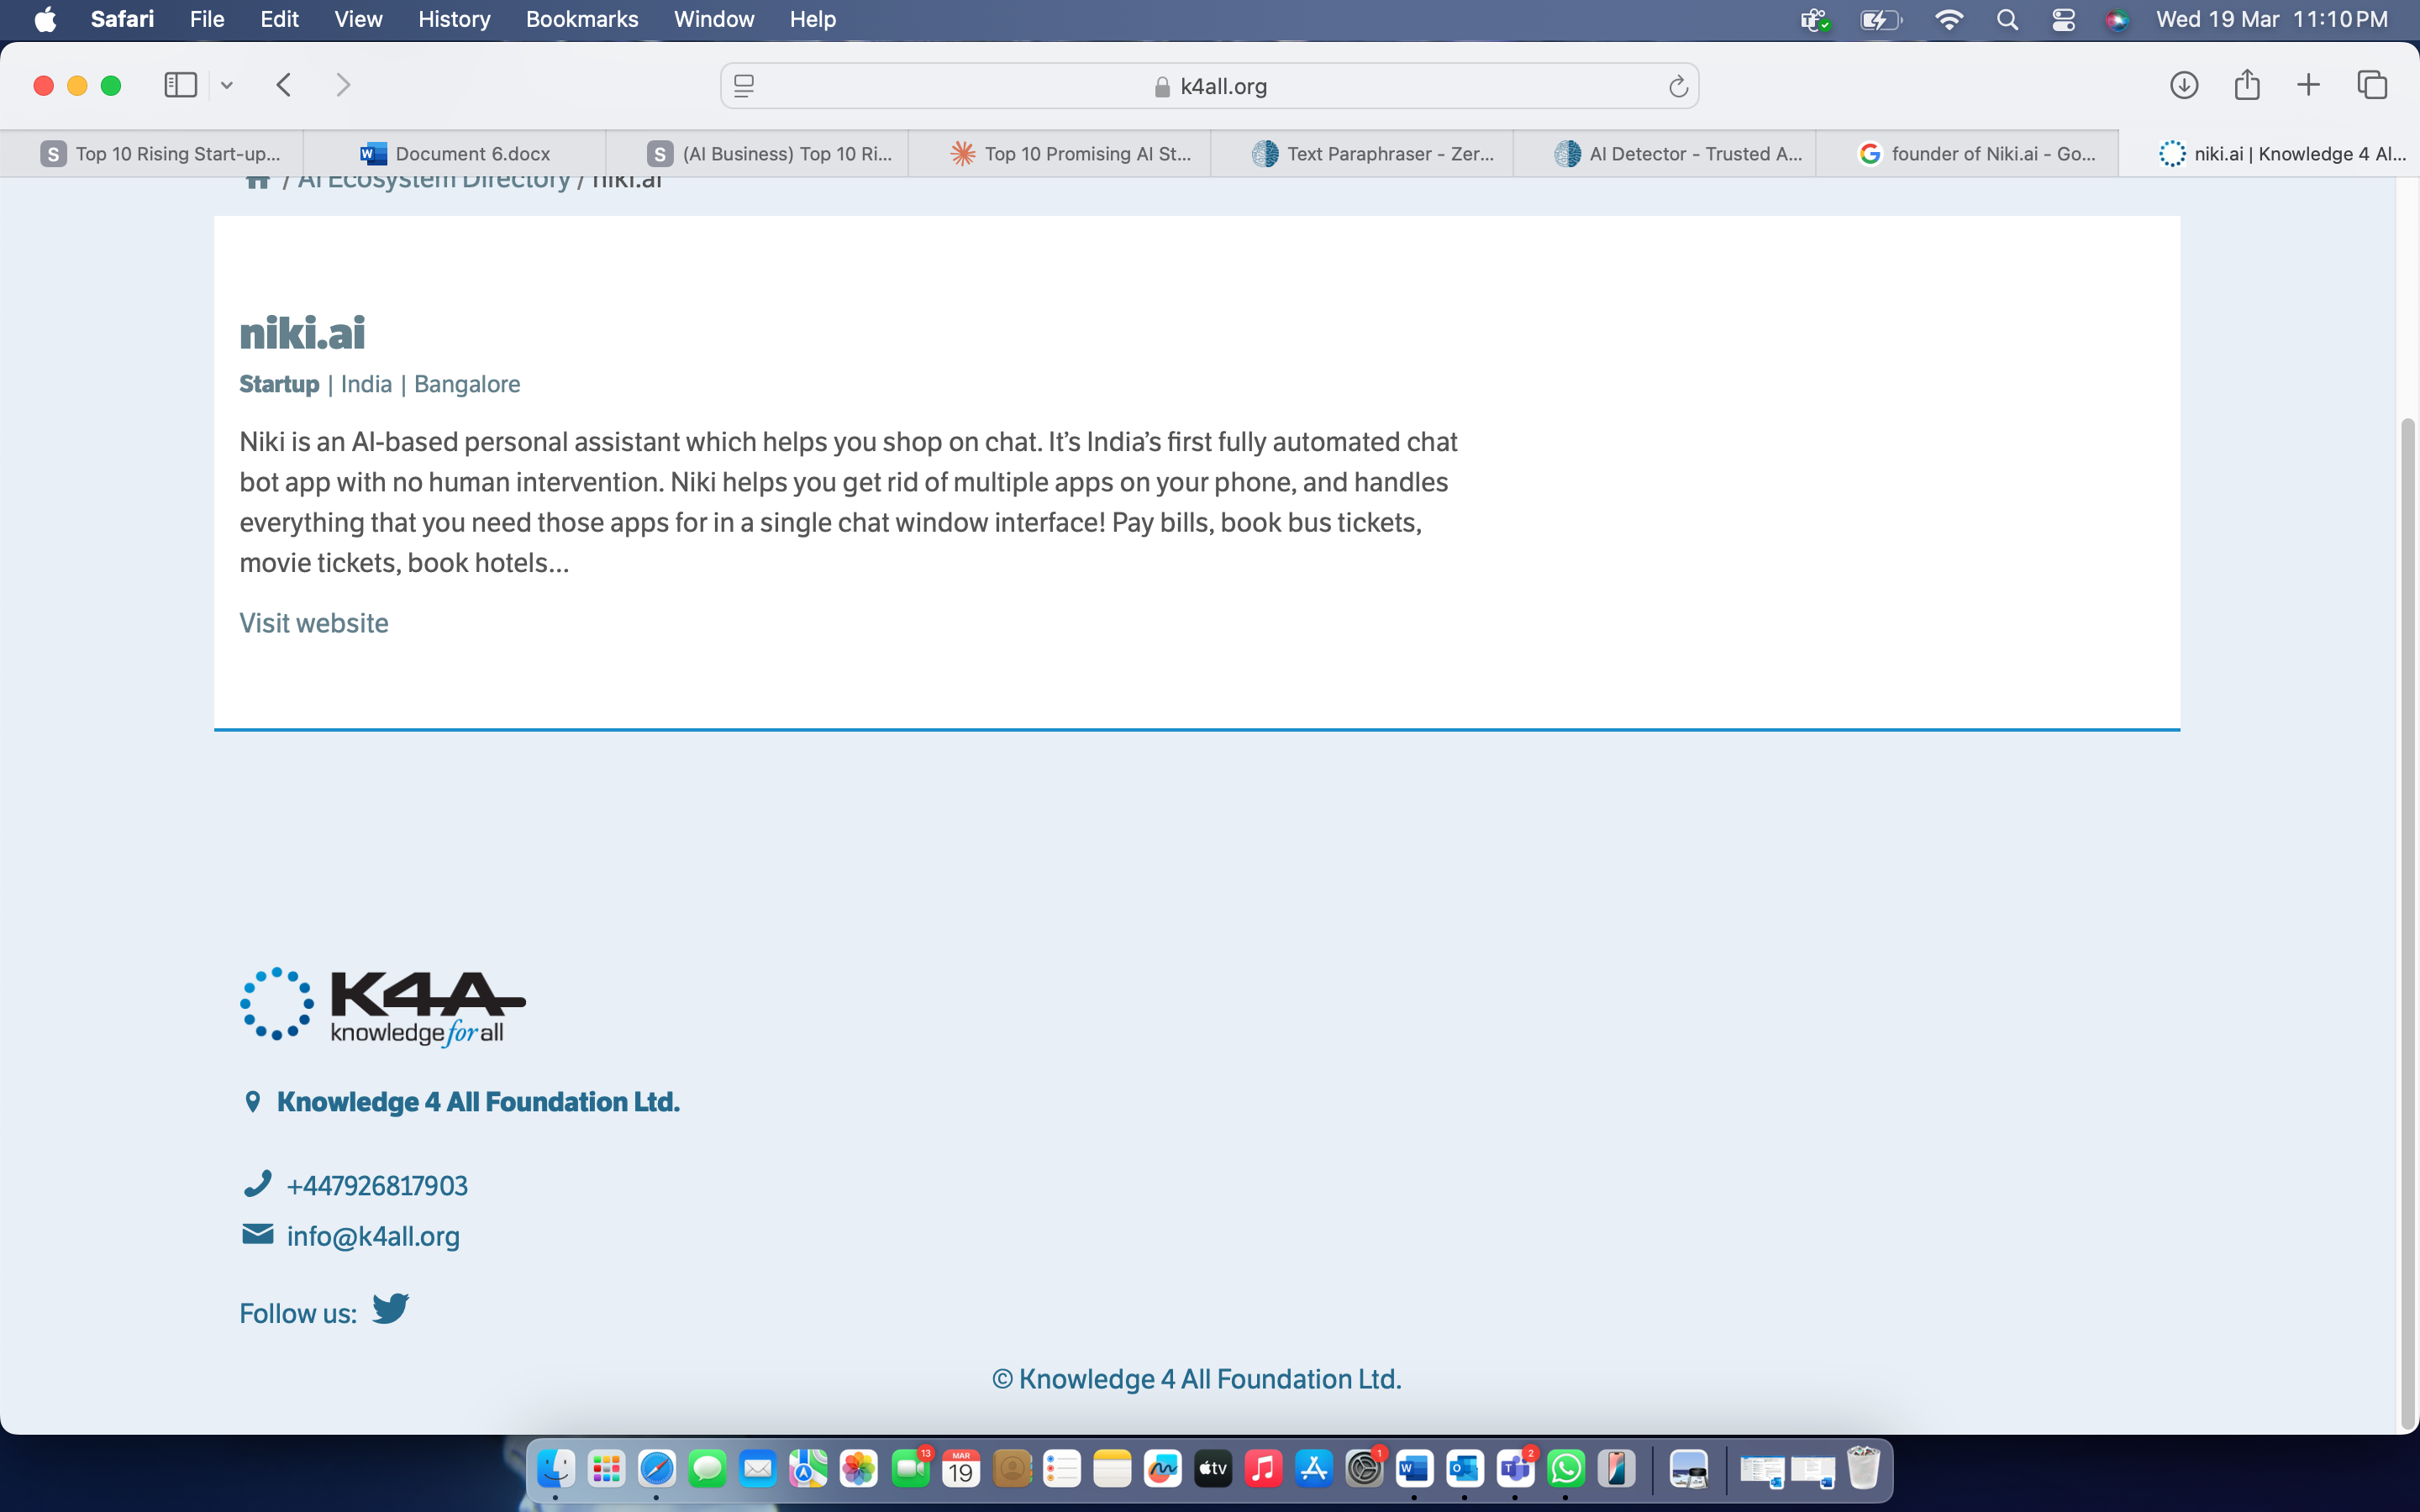
Task: Open Notes from the Dock
Action: [1112, 1468]
